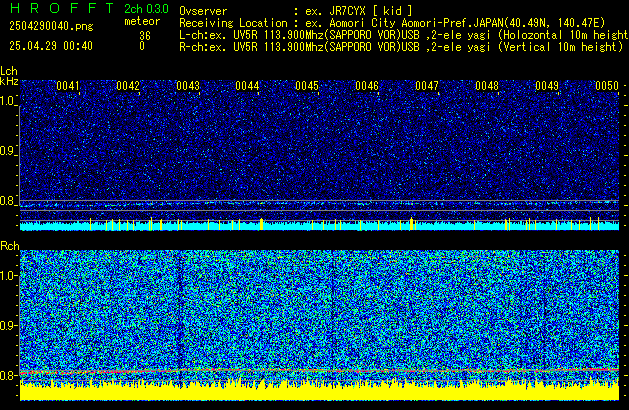The image size is (629, 410).
Task: Click the Rch 1.0 axis label
Action: [x=7, y=276]
